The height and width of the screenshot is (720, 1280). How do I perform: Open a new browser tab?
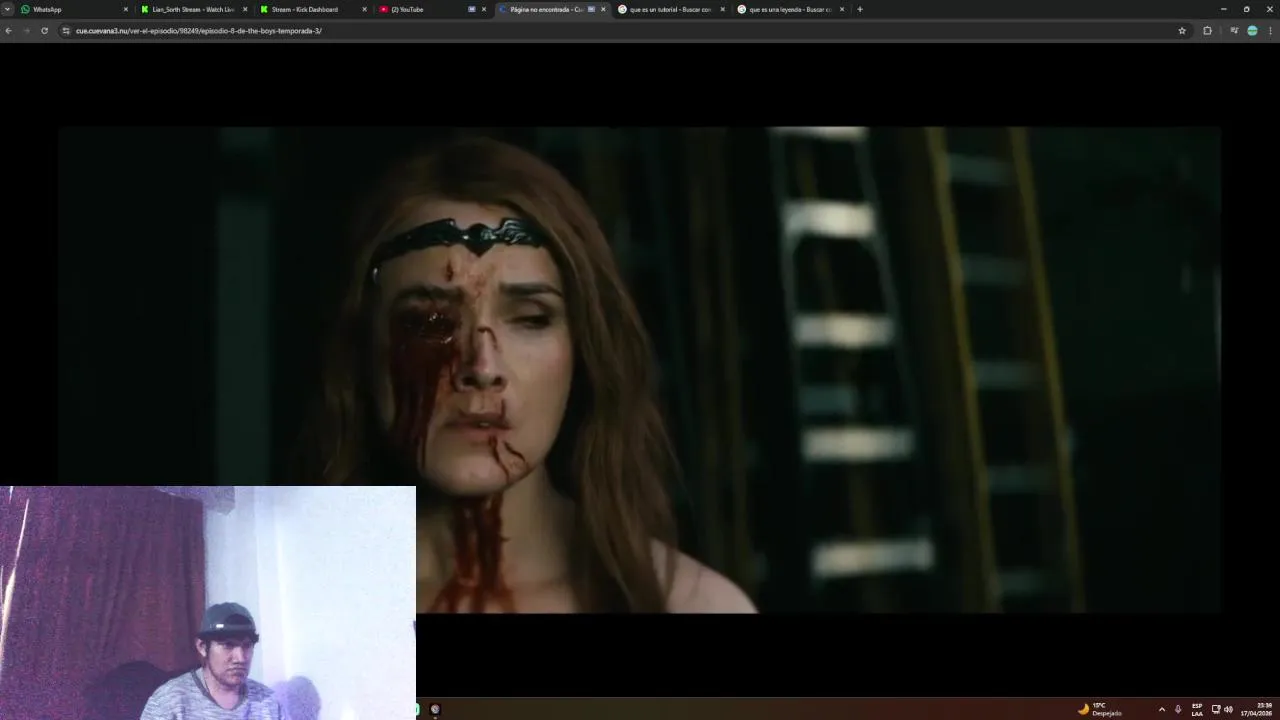click(860, 9)
